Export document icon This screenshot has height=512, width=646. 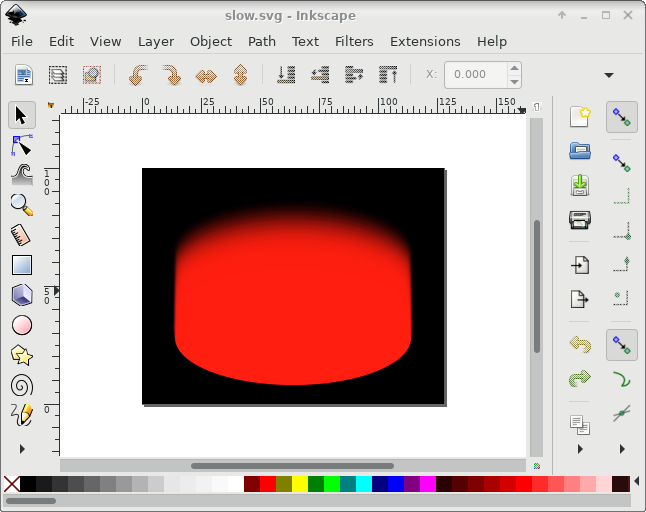coord(580,299)
